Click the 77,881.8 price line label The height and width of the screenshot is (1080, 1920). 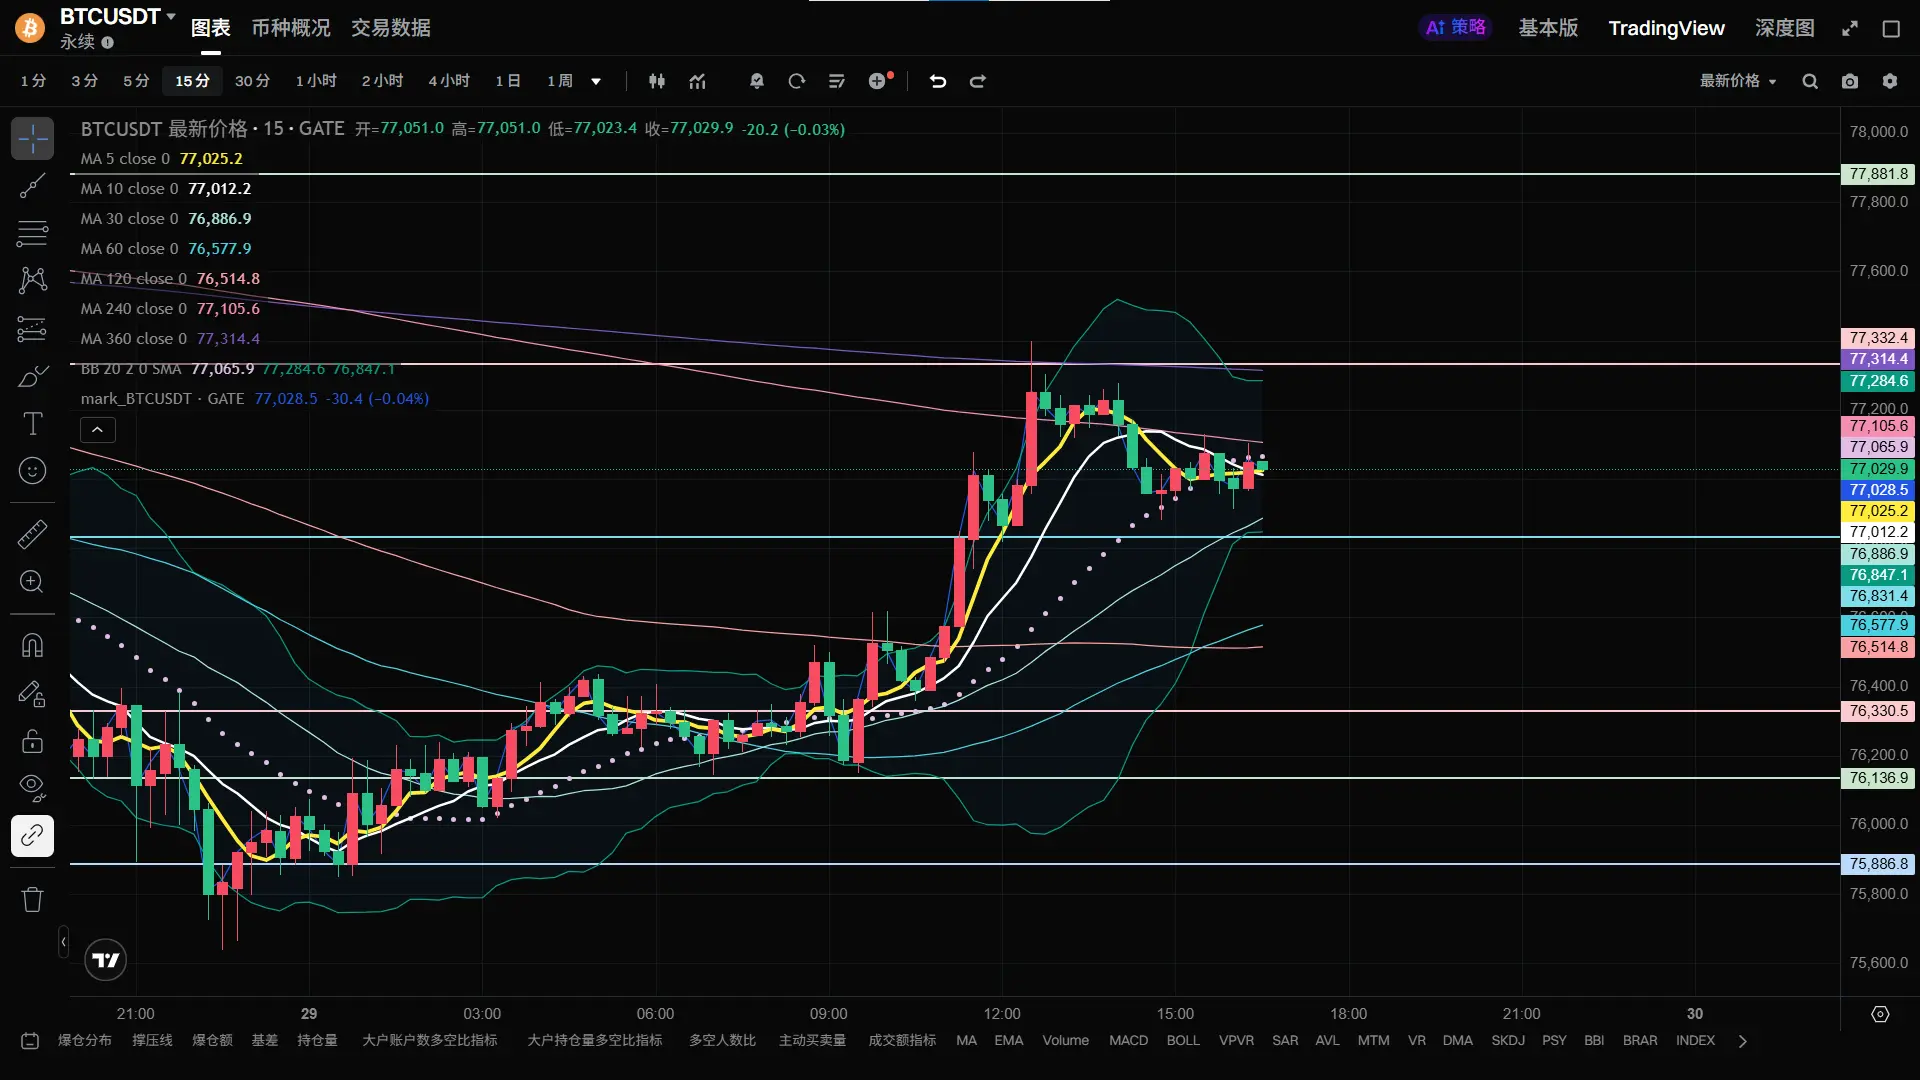coord(1877,174)
